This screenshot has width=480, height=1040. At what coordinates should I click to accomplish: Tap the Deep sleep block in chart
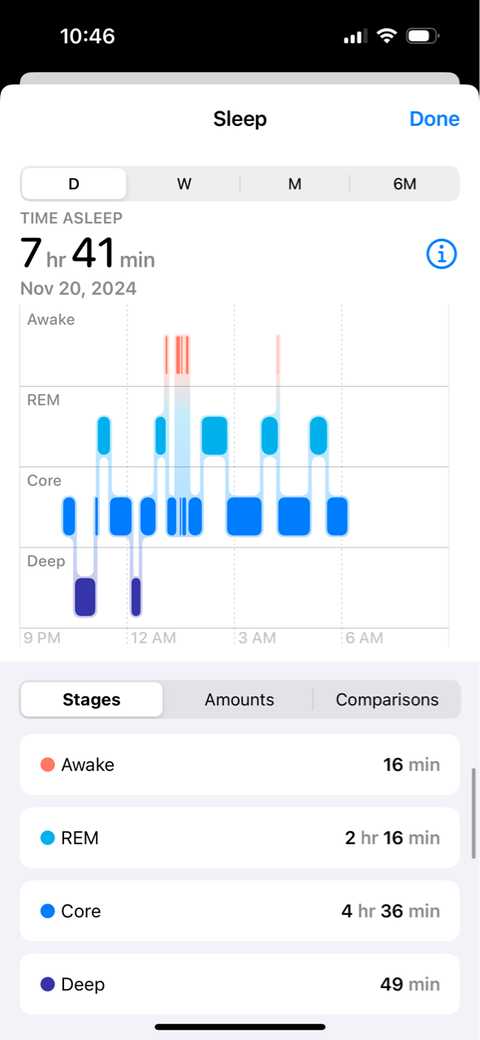[85, 597]
